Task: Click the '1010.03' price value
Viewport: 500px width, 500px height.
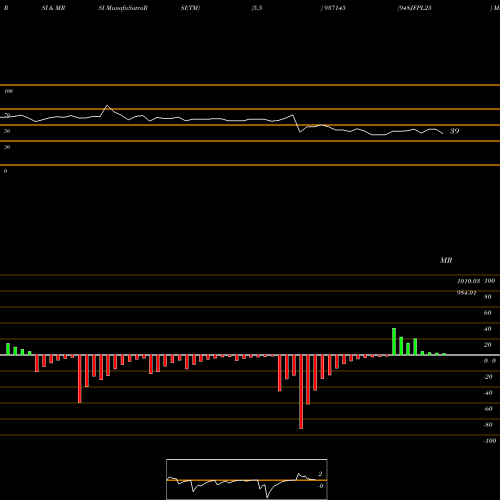Action: click(x=468, y=281)
